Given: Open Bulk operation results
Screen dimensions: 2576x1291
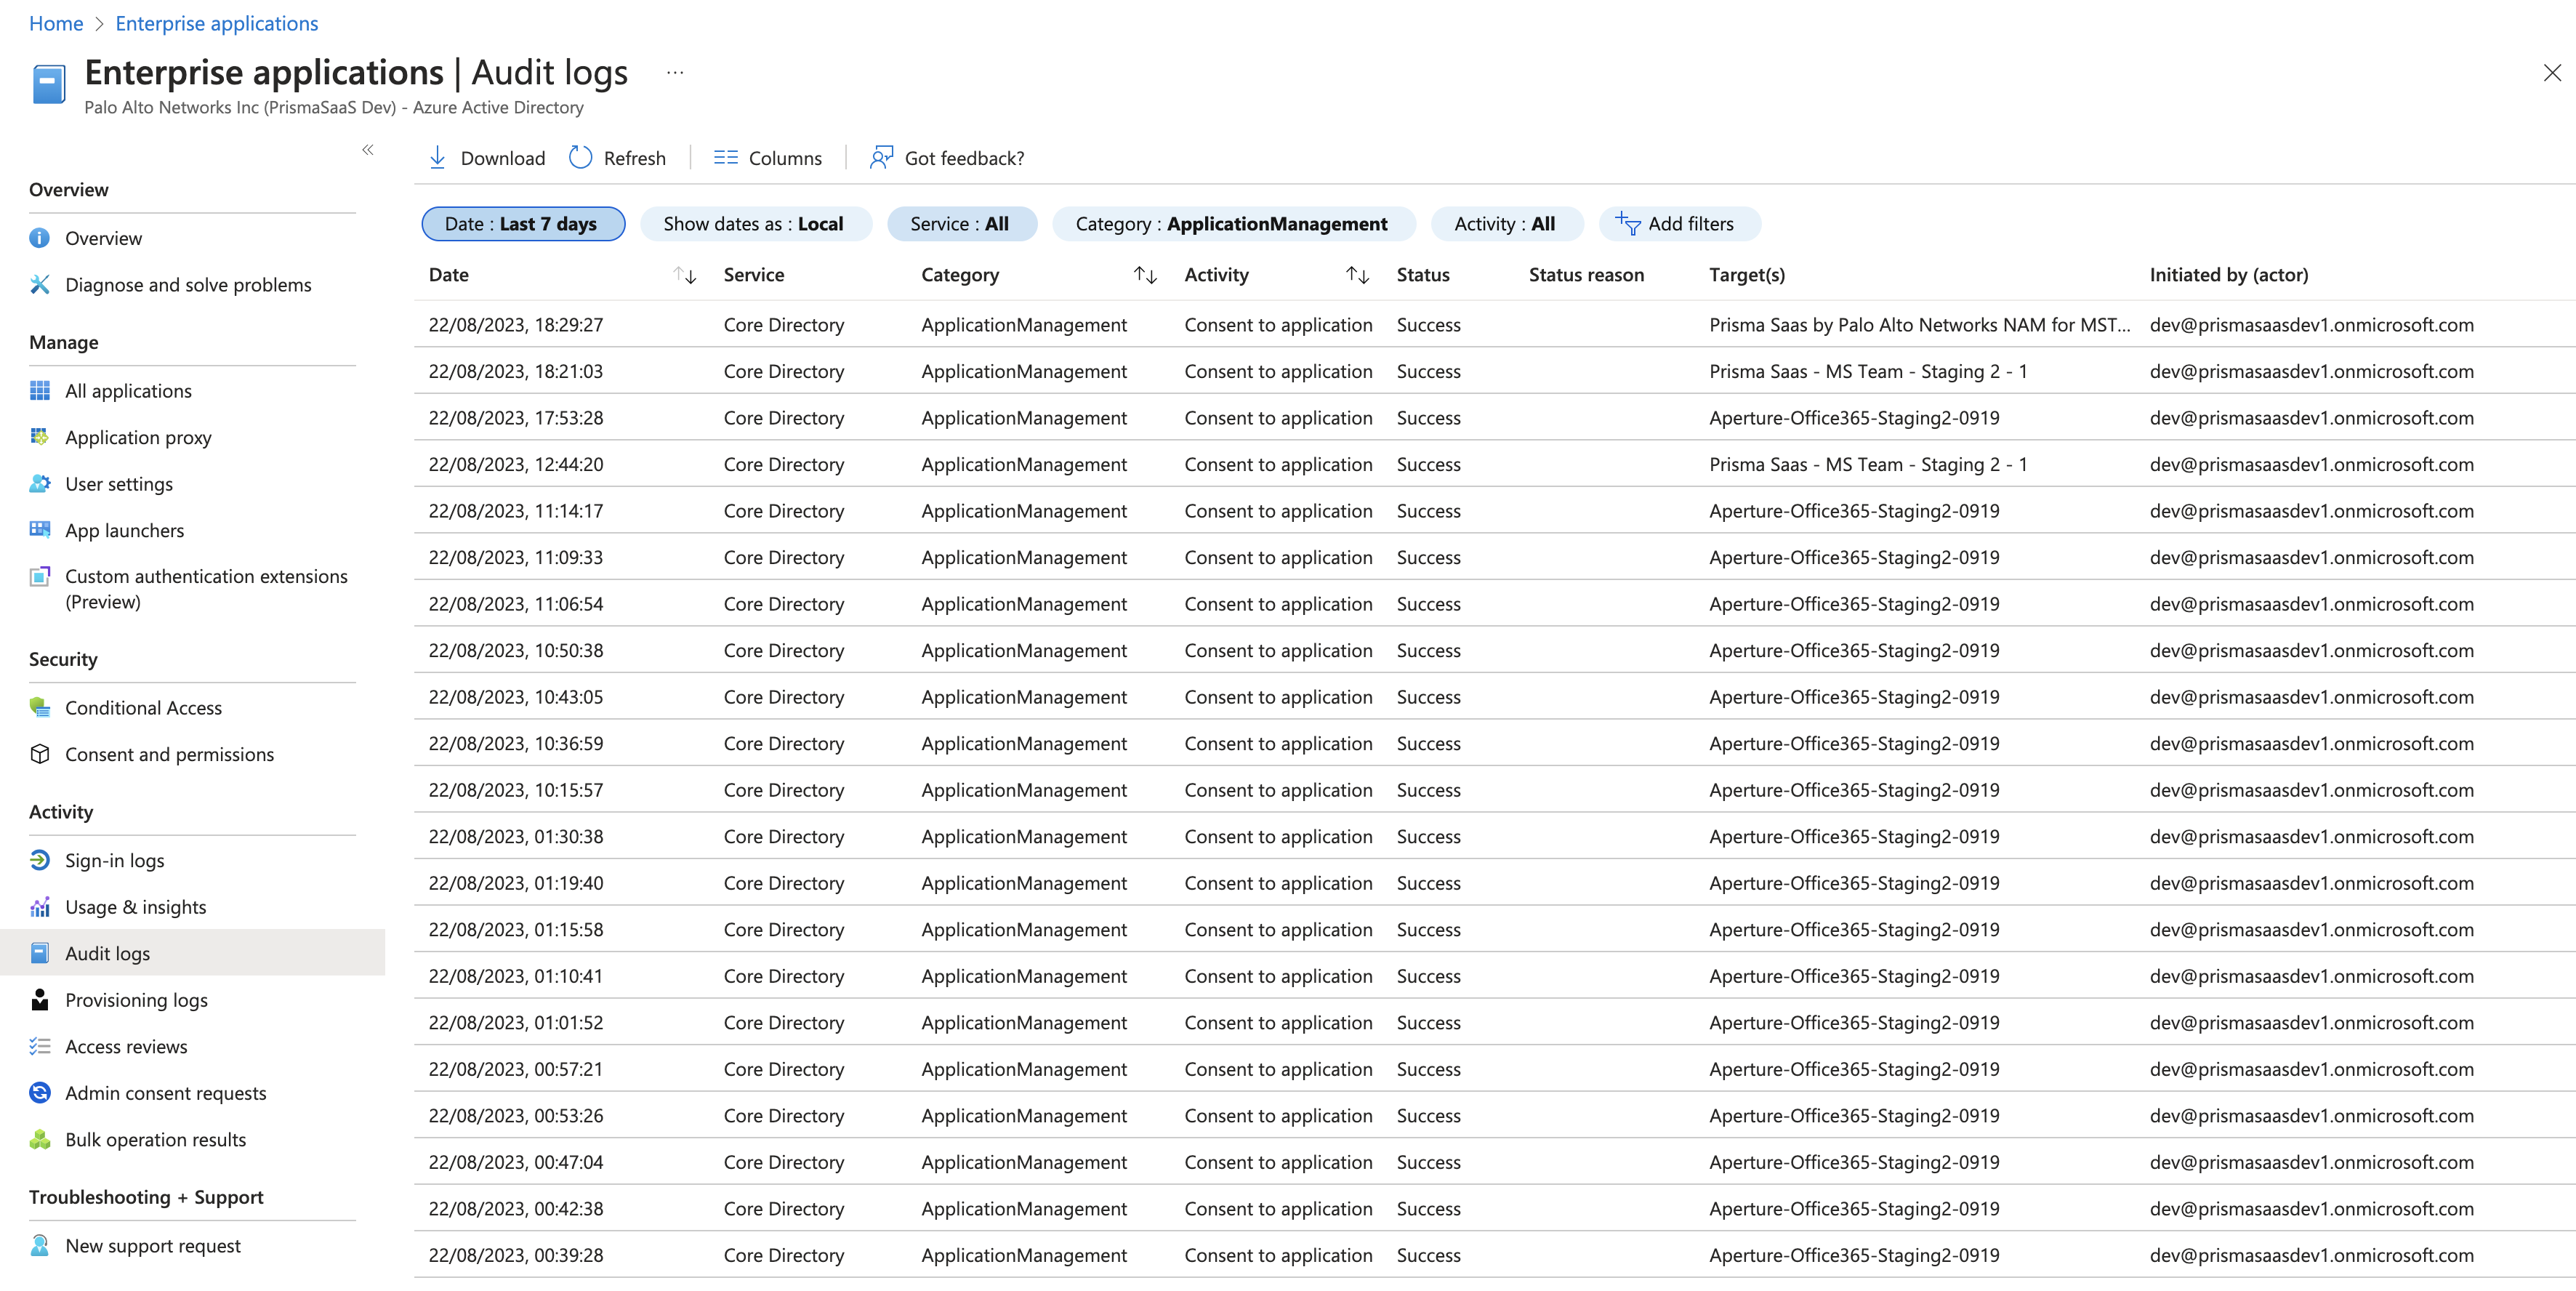Looking at the screenshot, I should [x=155, y=1140].
